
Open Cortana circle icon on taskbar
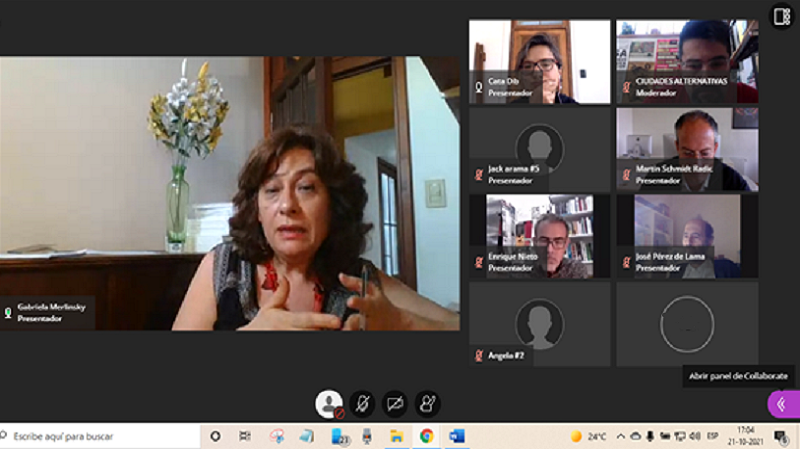coord(215,436)
